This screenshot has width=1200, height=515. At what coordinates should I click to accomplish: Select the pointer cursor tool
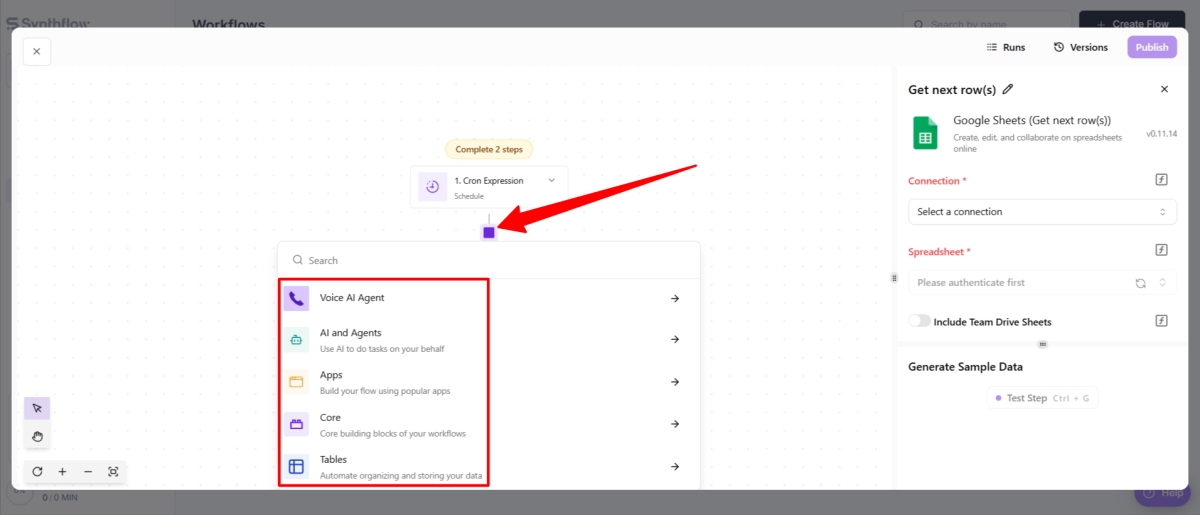(x=37, y=408)
